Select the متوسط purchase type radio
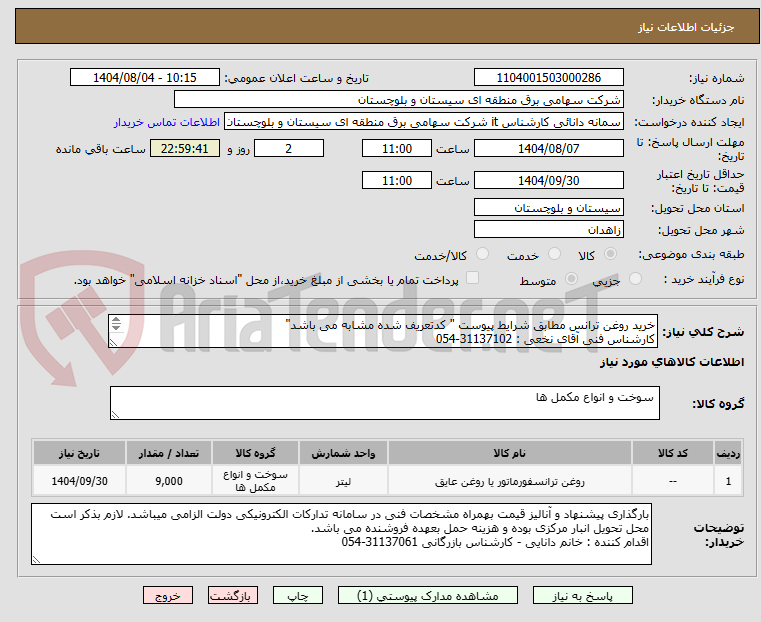This screenshot has height=622, width=761. [x=571, y=279]
